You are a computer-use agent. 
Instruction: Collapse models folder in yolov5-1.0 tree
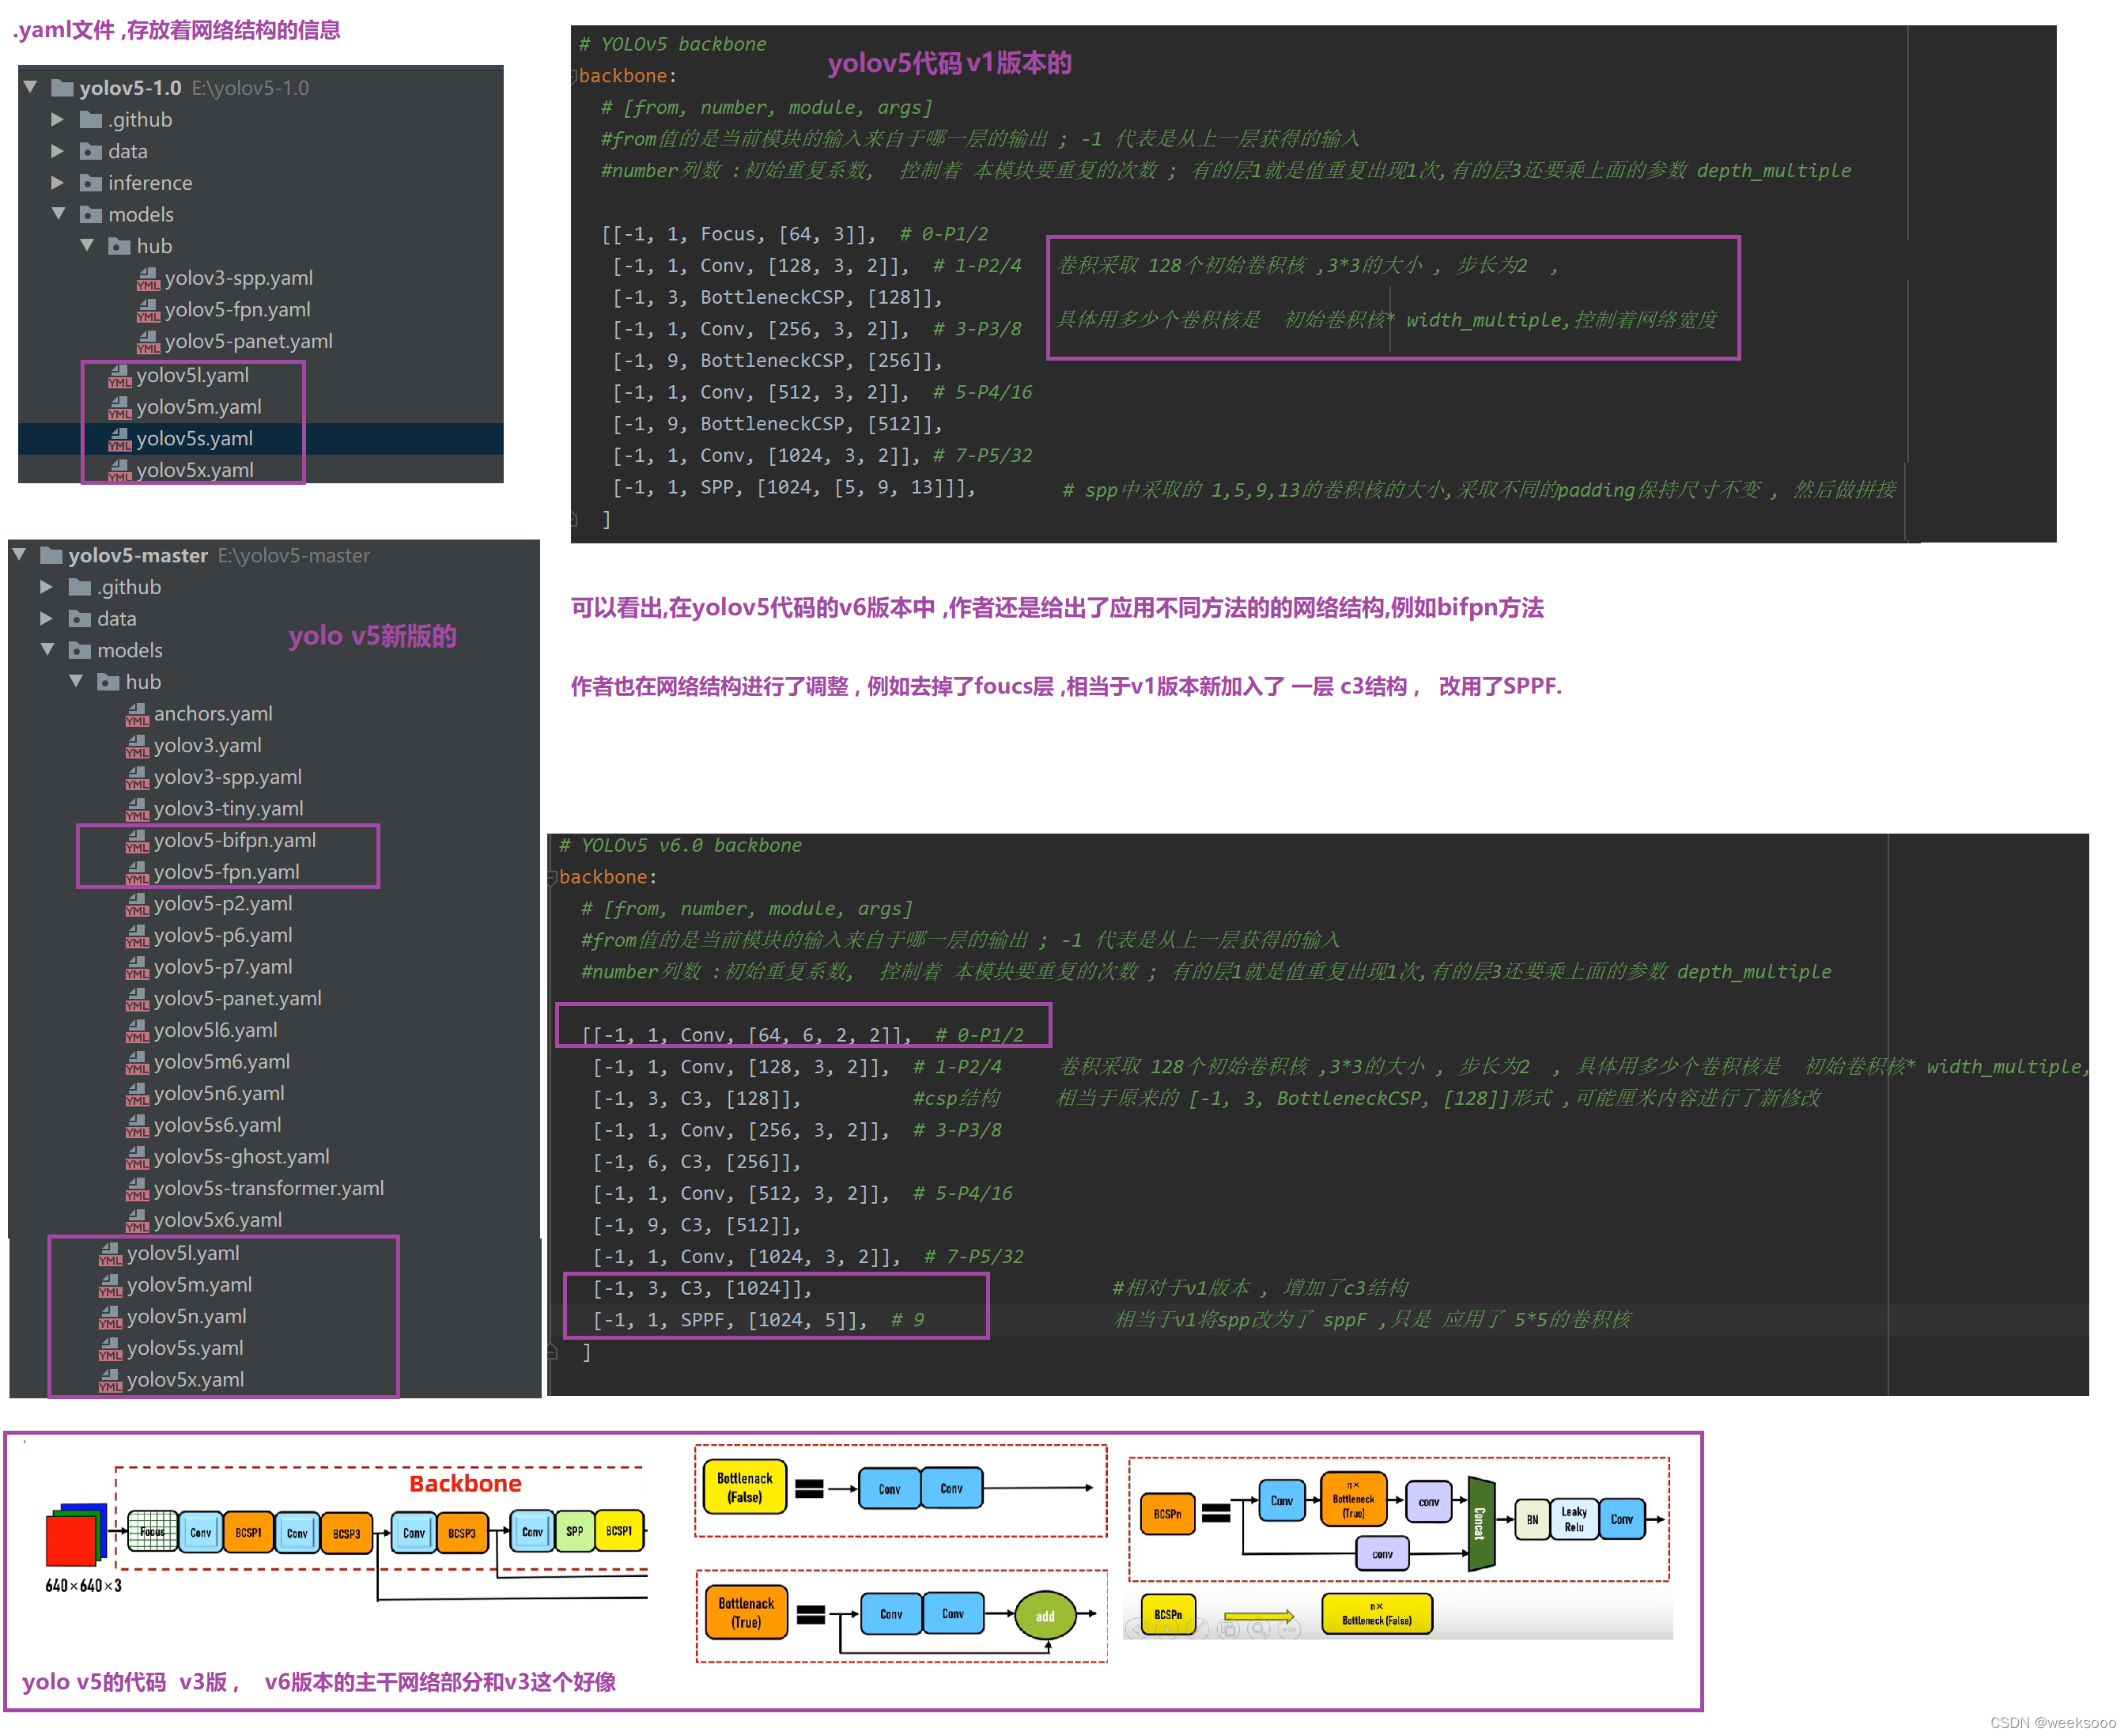pyautogui.click(x=58, y=214)
